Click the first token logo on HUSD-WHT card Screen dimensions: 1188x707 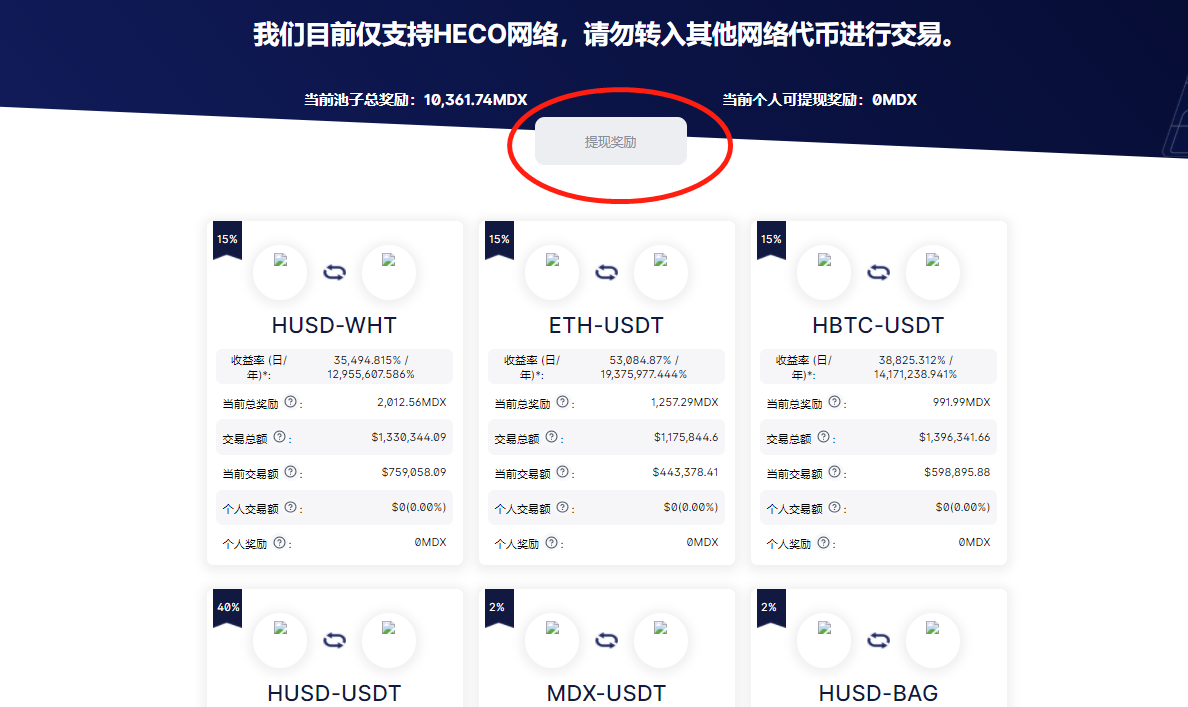(x=280, y=272)
